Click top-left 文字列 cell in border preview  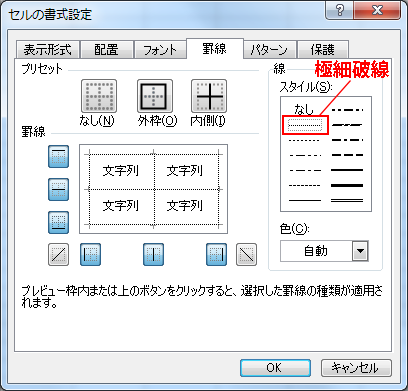click(x=121, y=171)
